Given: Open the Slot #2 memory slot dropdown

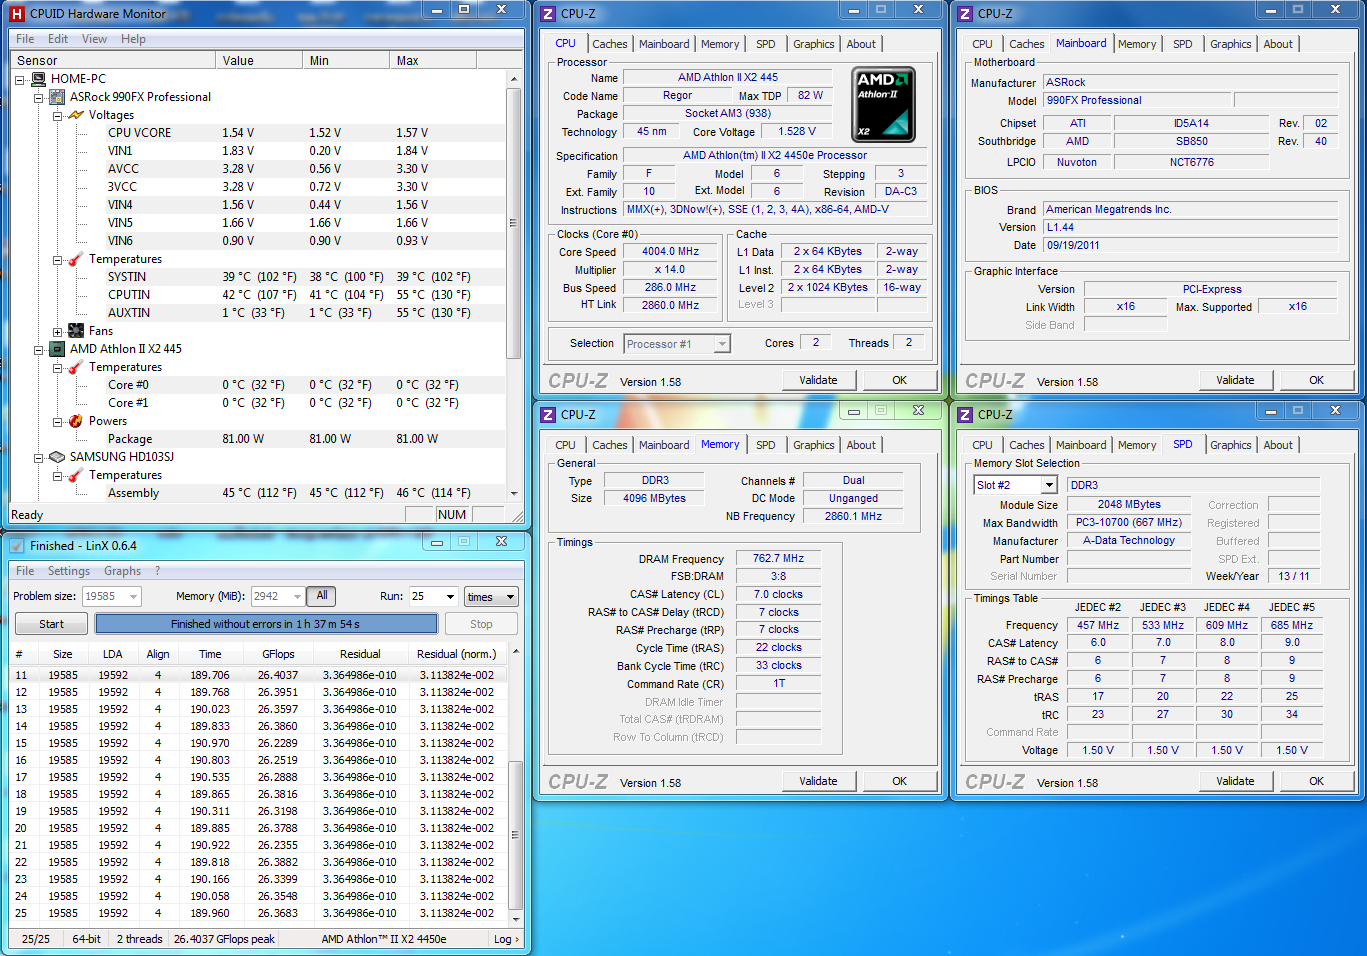Looking at the screenshot, I should pos(1049,485).
